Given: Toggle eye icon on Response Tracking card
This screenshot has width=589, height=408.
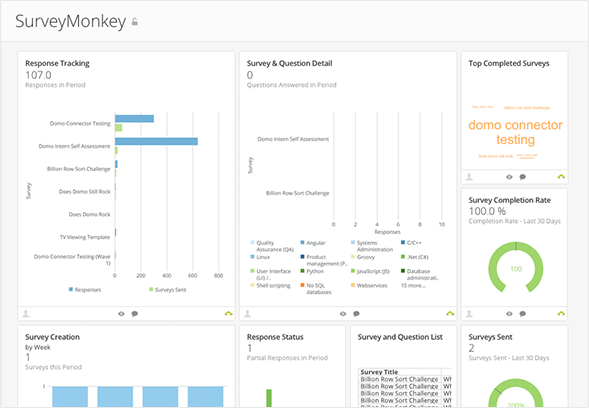Looking at the screenshot, I should coord(121,314).
